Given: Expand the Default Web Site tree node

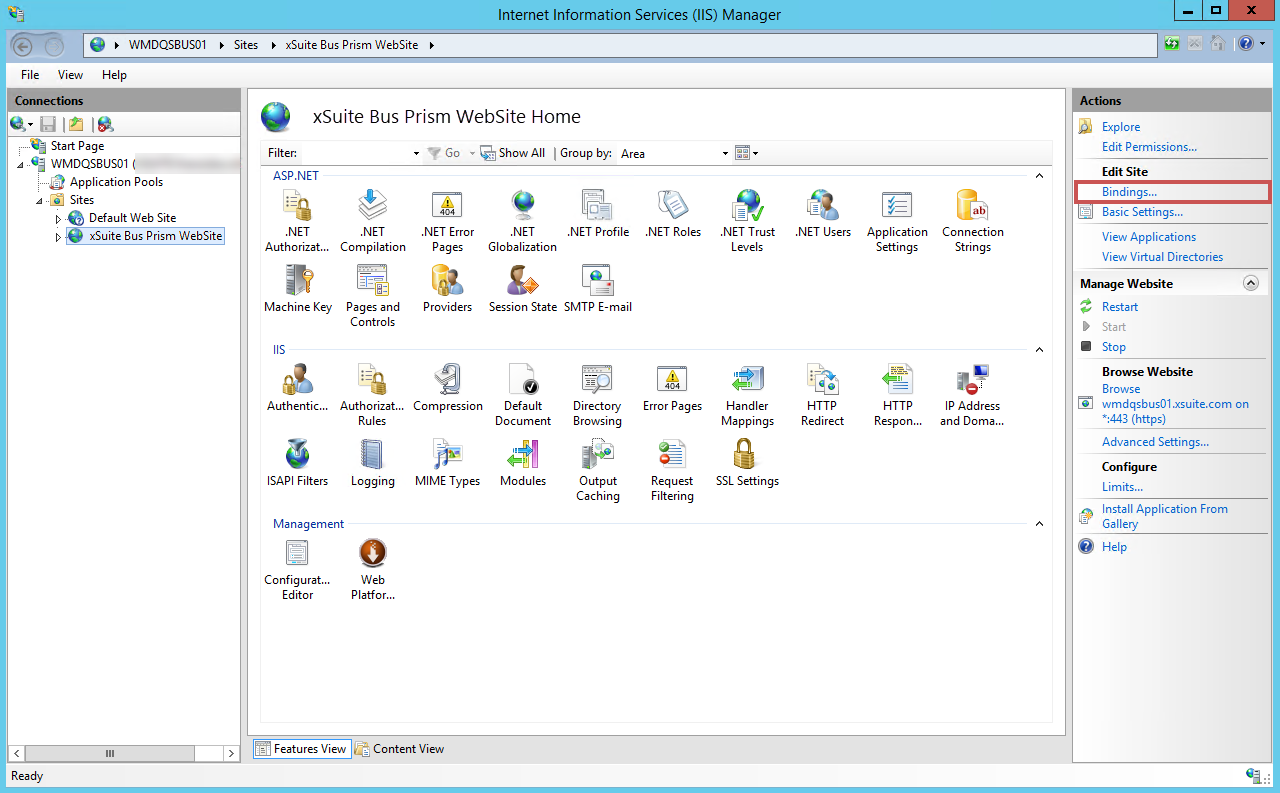Looking at the screenshot, I should (x=58, y=217).
